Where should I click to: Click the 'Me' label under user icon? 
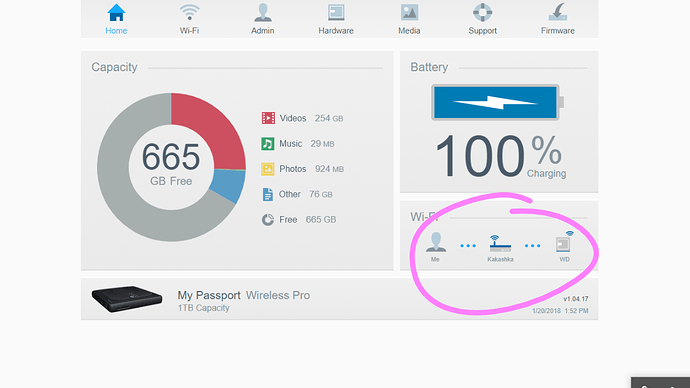pos(435,260)
